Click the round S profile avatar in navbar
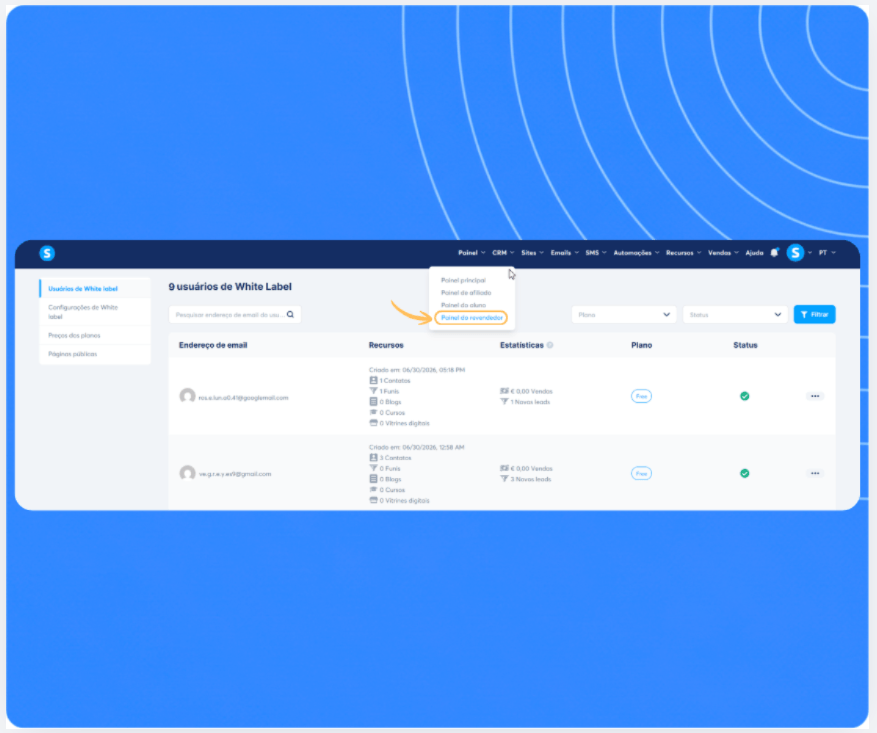 (x=795, y=253)
